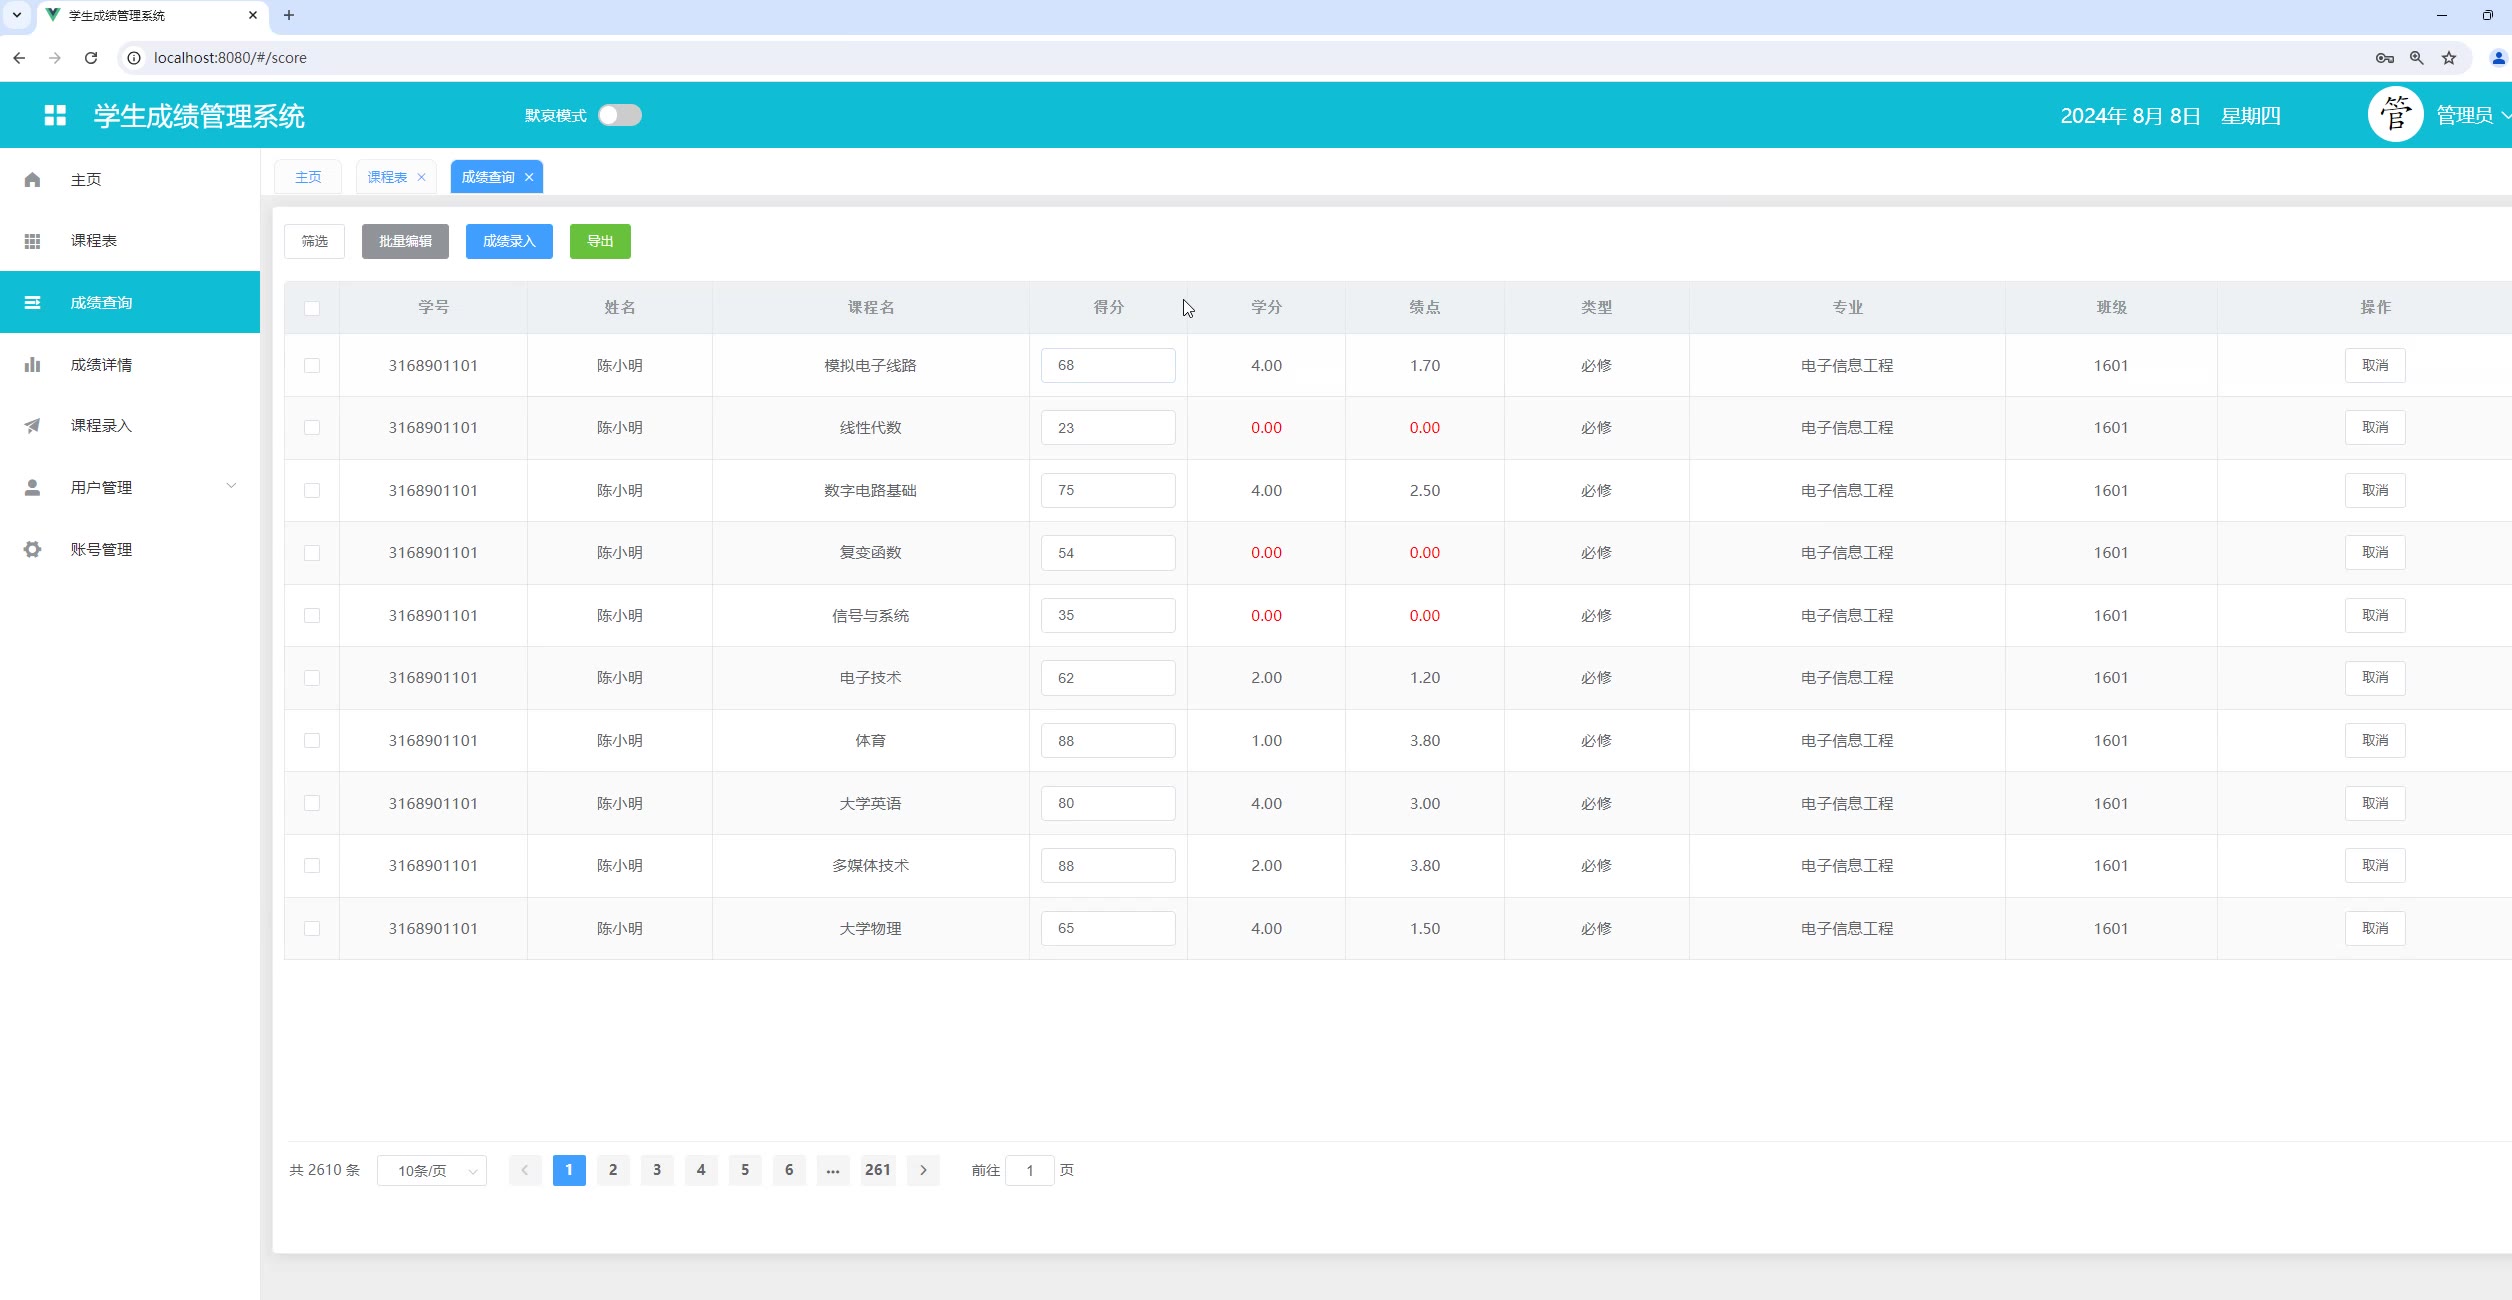The height and width of the screenshot is (1300, 2512).
Task: Open 成绩详情 in the sidebar menu
Action: click(101, 365)
